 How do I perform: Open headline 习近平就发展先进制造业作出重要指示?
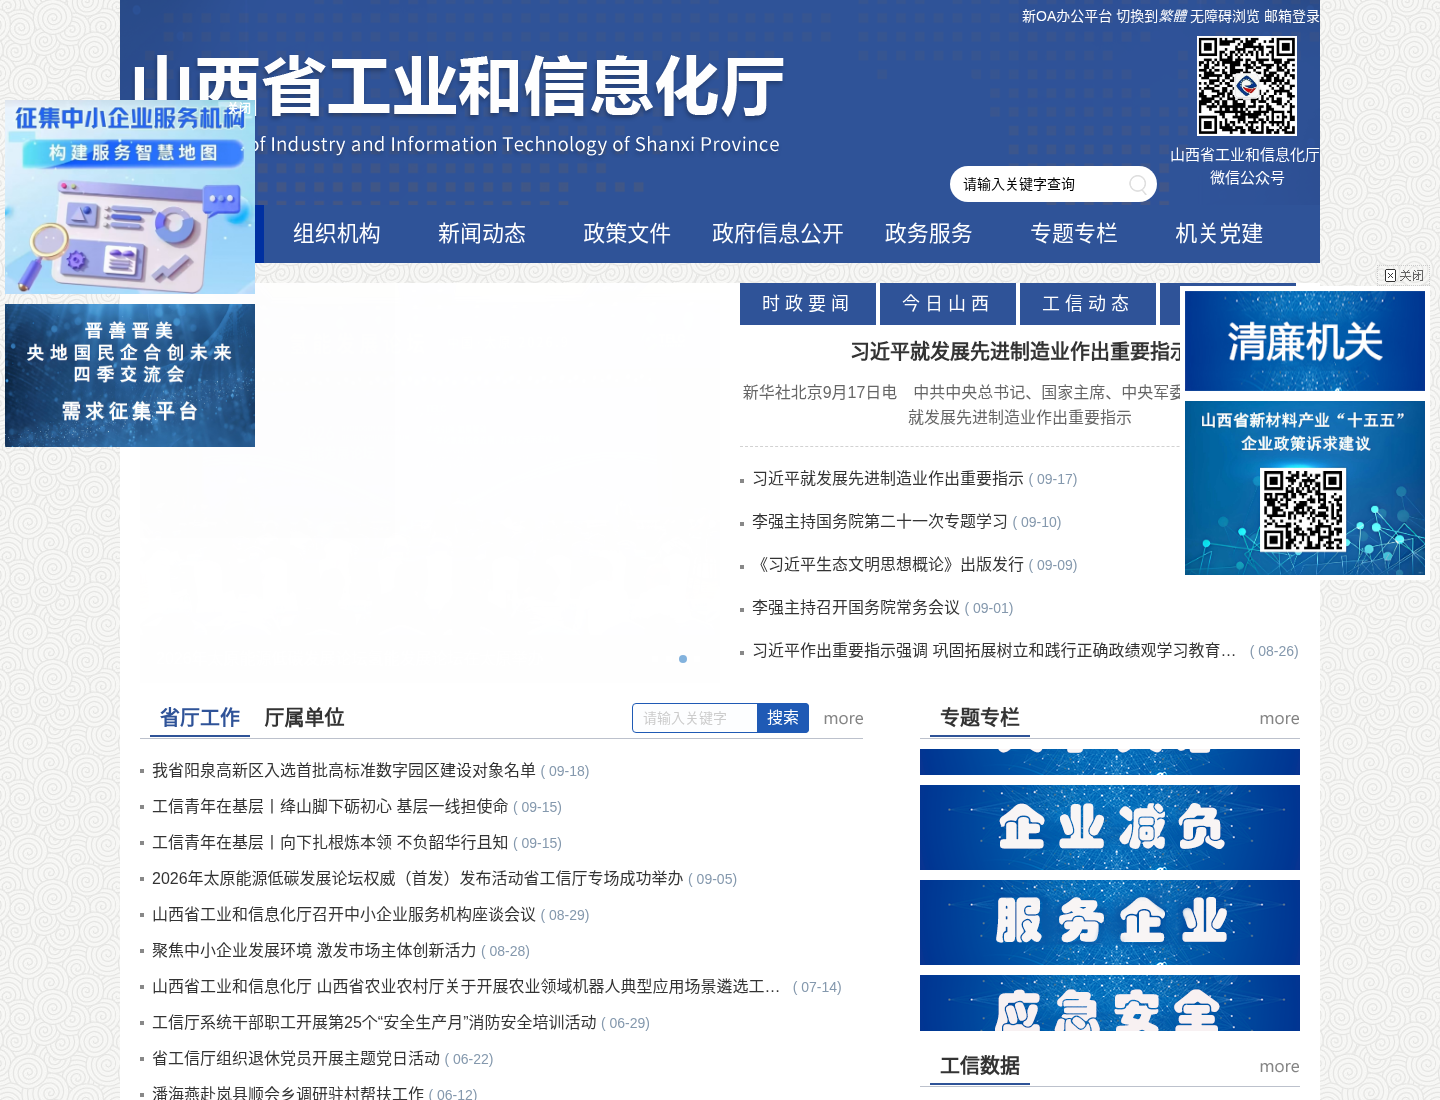(1016, 352)
